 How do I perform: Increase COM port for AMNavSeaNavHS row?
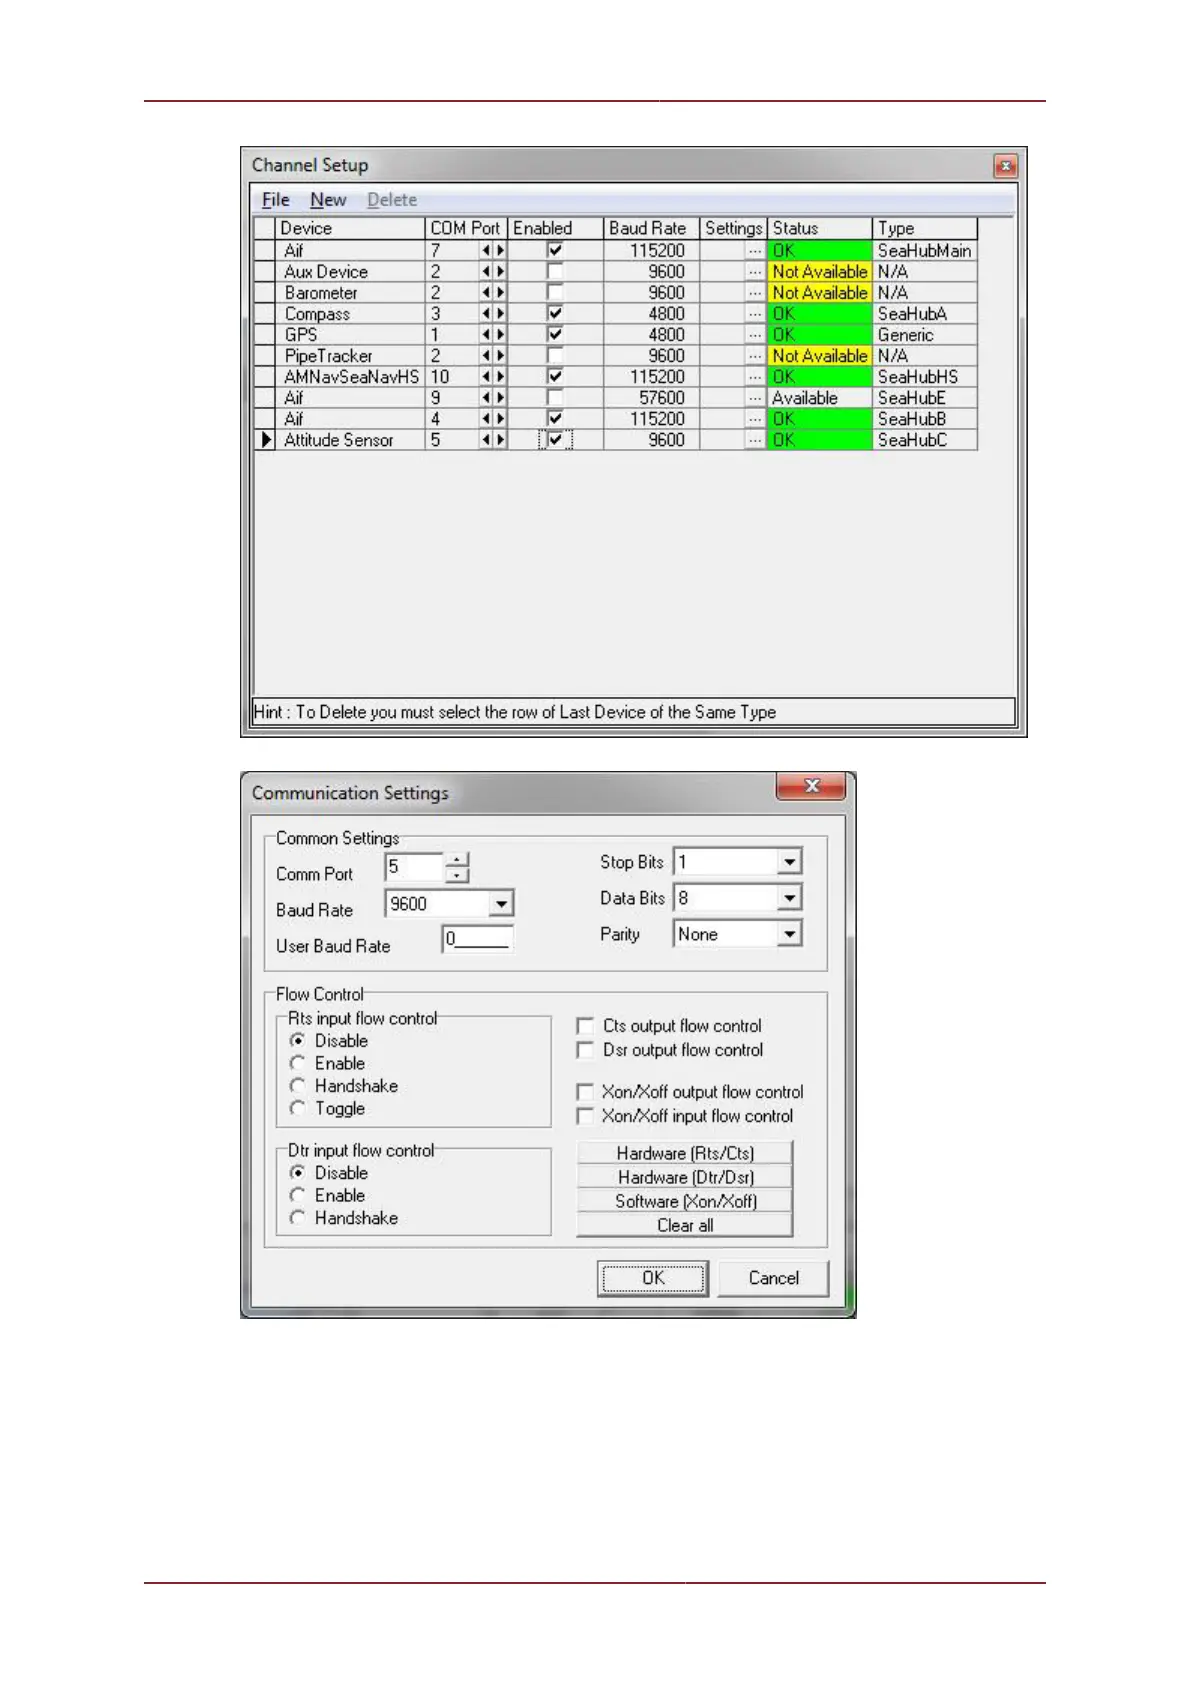500,376
